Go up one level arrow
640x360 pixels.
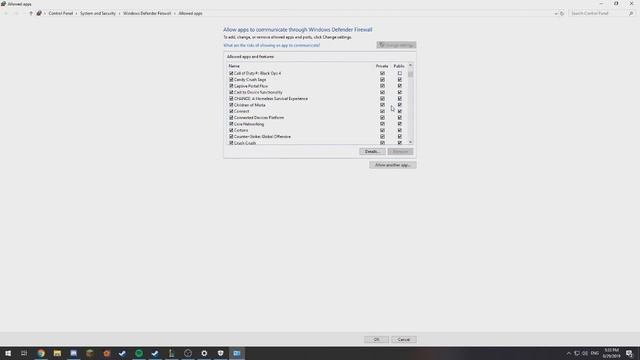[31, 13]
